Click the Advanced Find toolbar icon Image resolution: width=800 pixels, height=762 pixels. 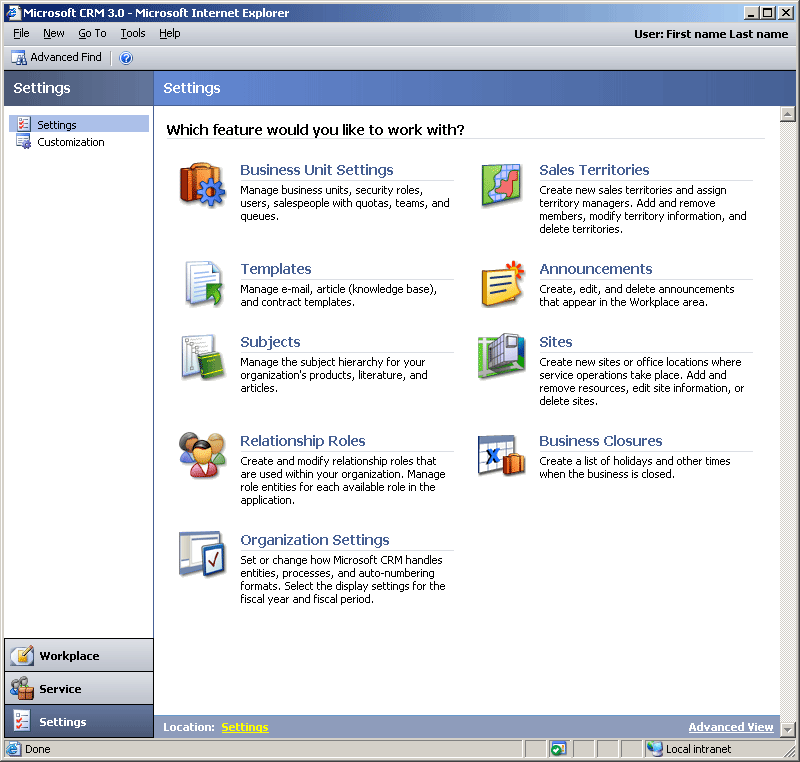(x=19, y=58)
